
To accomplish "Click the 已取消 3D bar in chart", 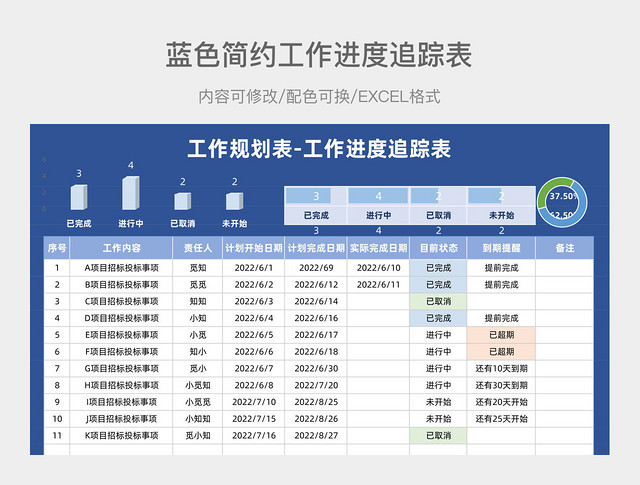I will click(182, 201).
